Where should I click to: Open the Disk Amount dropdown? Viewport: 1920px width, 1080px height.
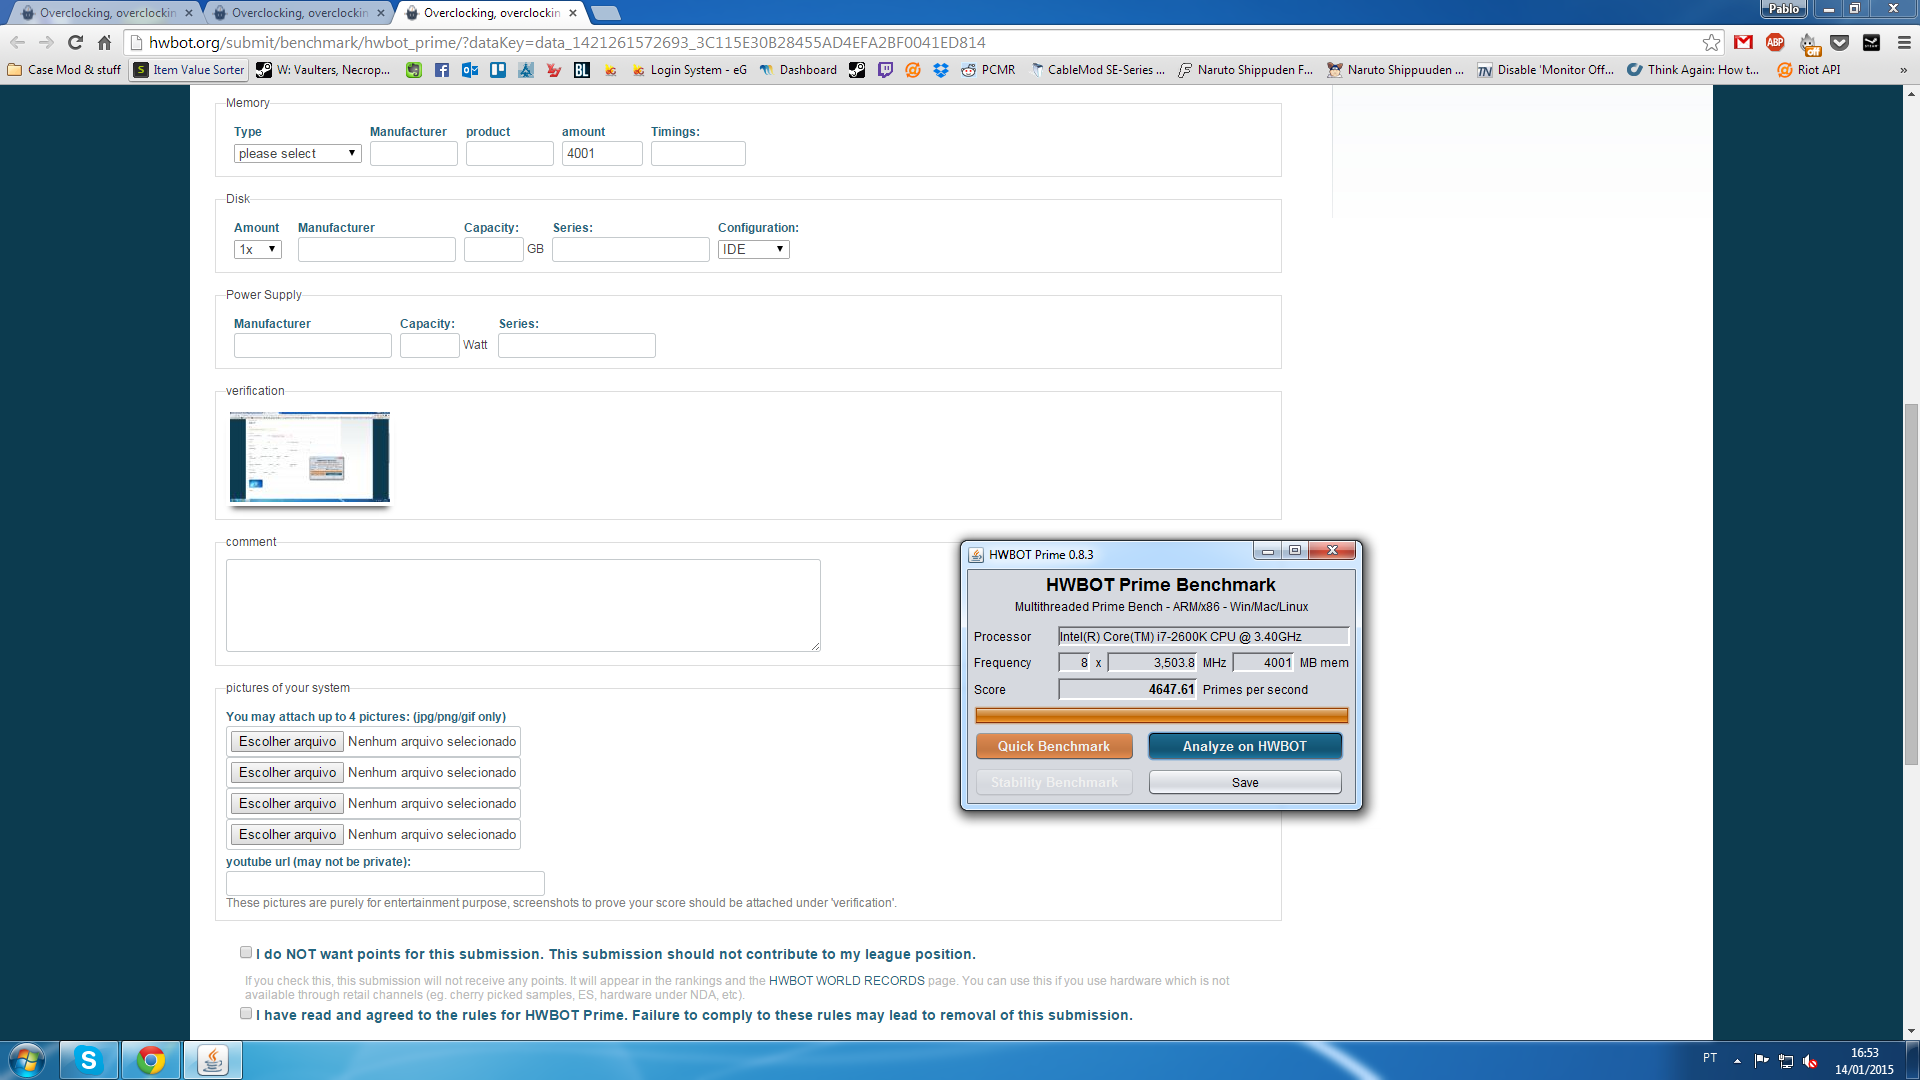(x=257, y=249)
